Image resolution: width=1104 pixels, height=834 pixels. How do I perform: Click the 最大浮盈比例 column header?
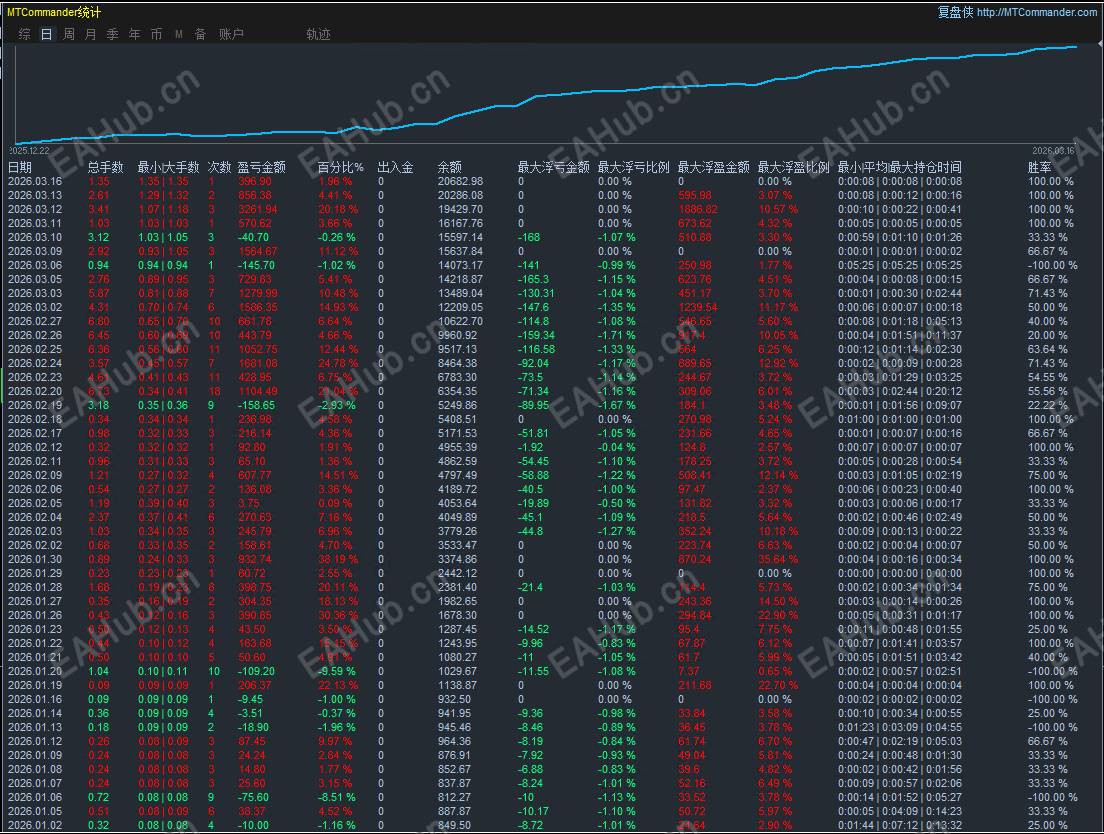point(794,167)
